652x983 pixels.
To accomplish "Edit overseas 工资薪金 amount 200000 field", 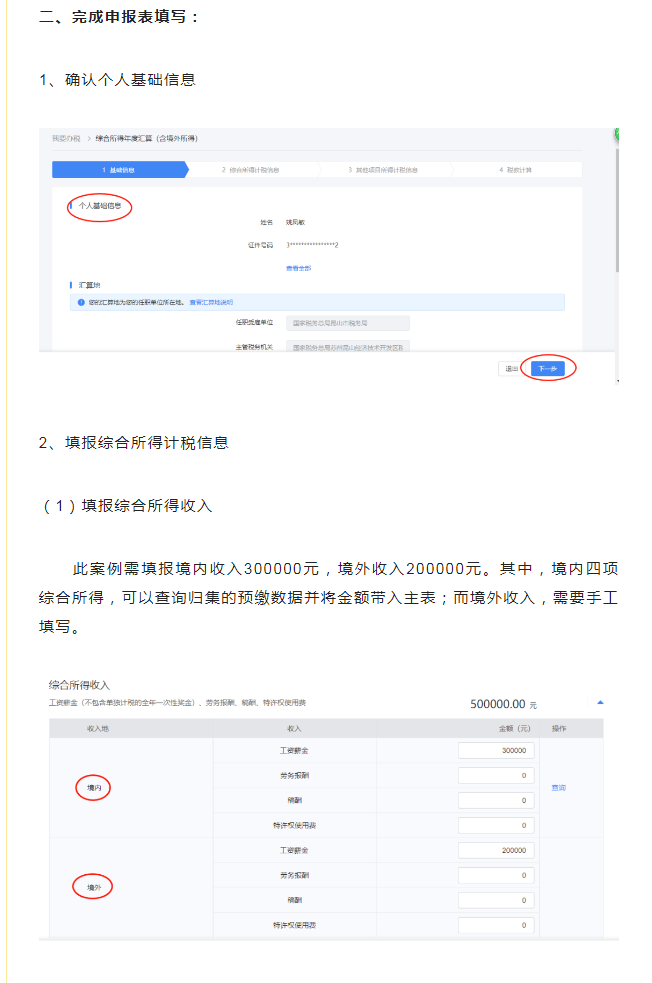I will click(x=496, y=851).
